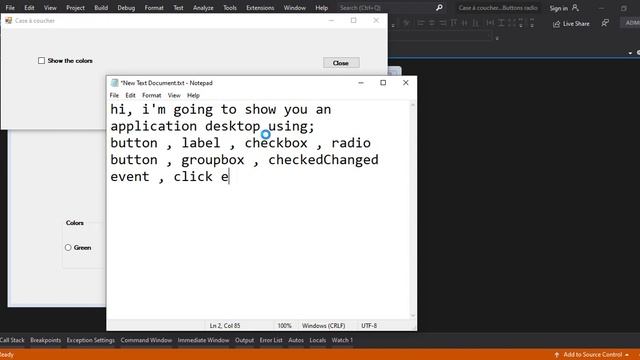Open the Visual Studio Help menu
The height and width of the screenshot is (360, 640).
click(321, 8)
